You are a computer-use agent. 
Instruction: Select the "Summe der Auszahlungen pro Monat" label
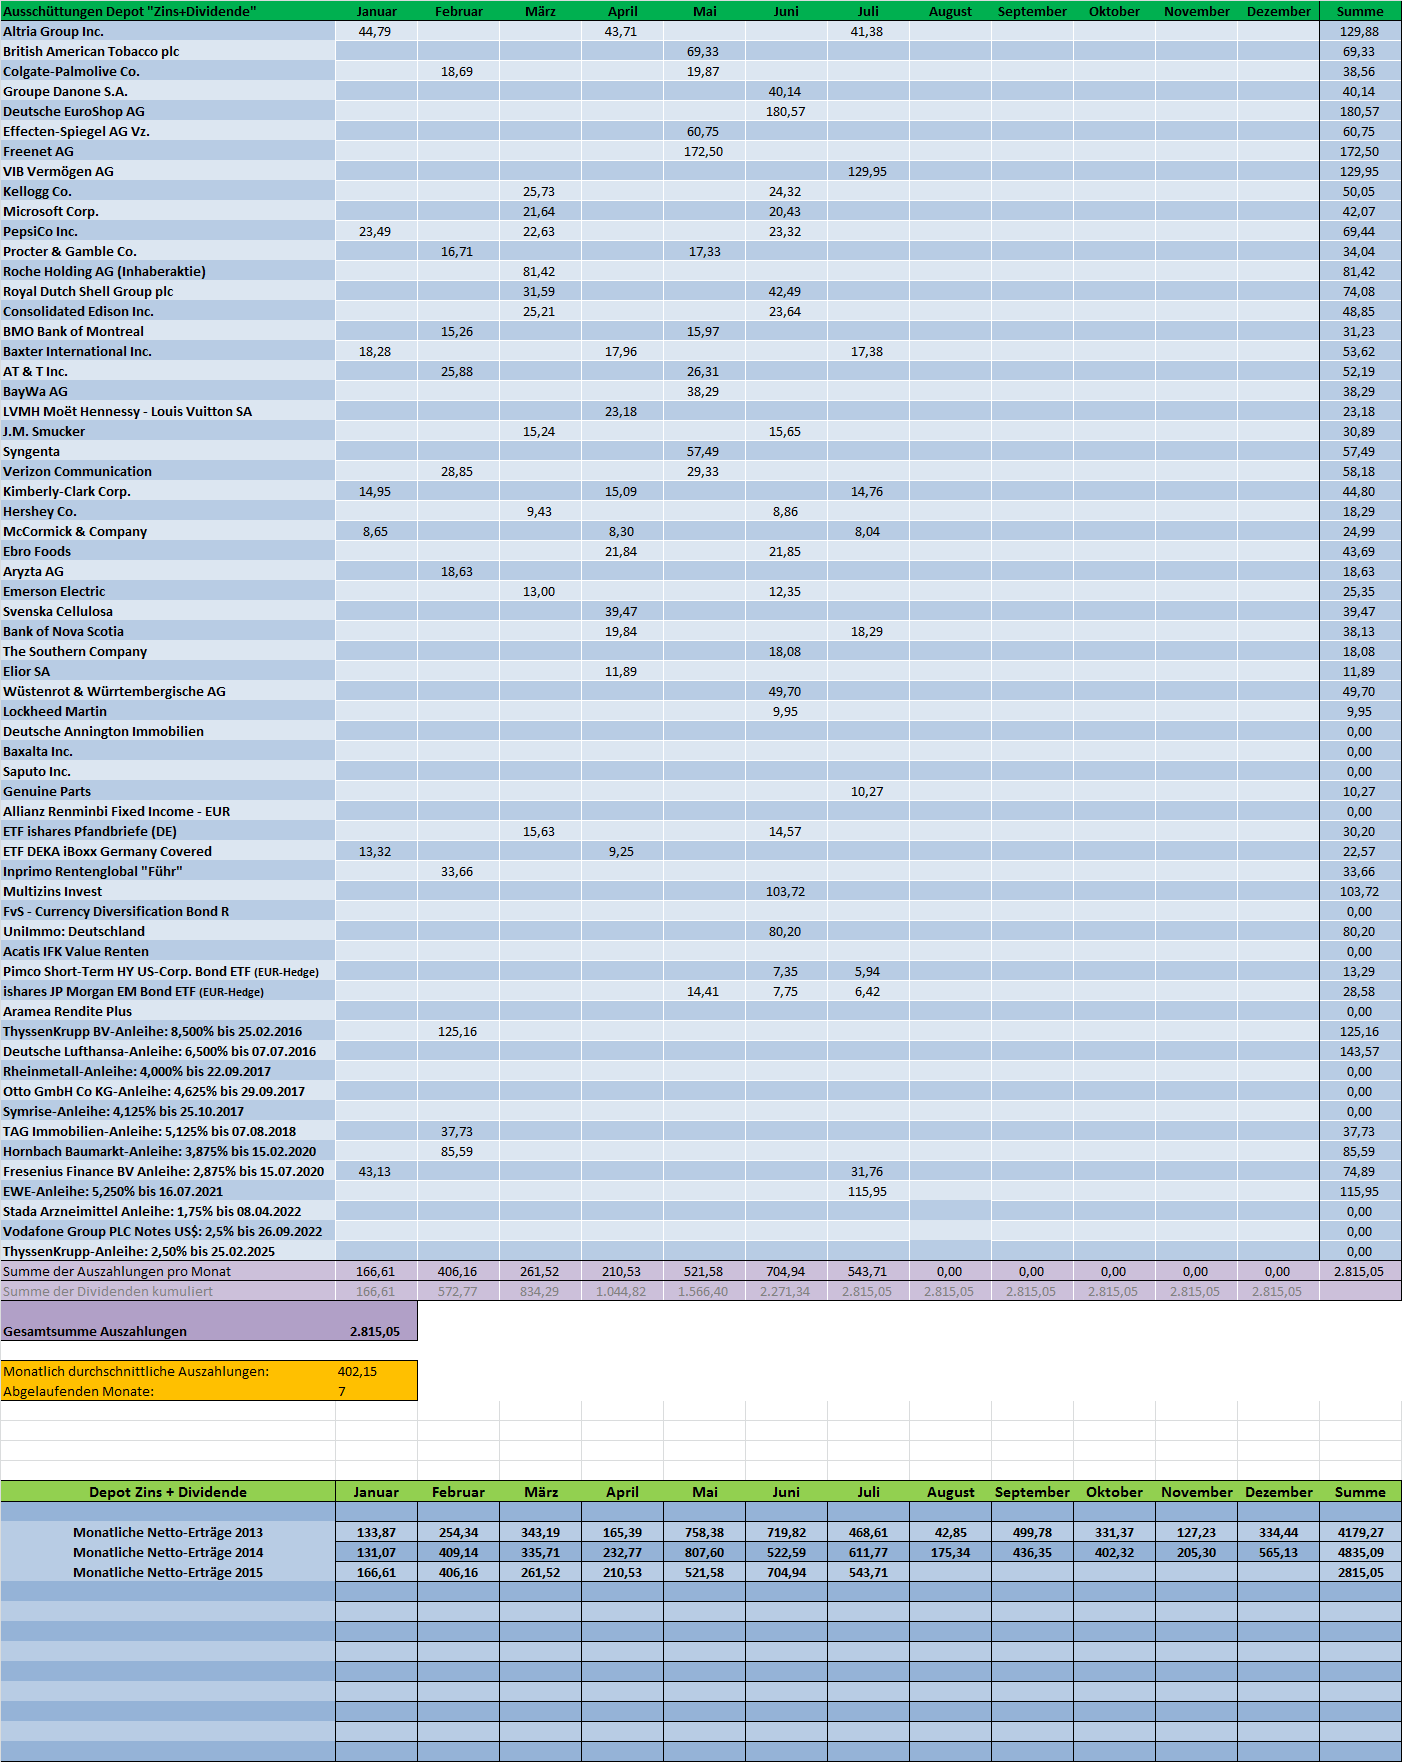click(117, 1271)
